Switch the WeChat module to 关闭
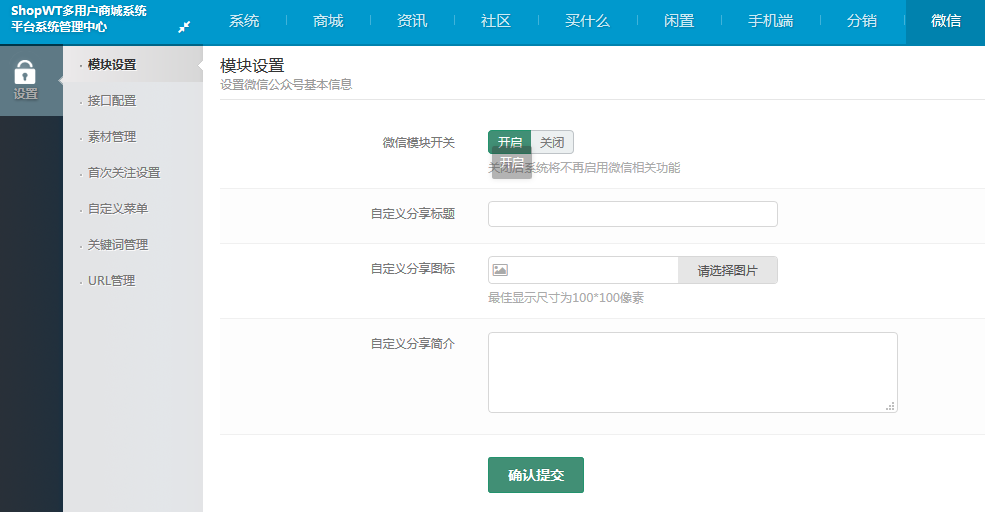 point(552,143)
